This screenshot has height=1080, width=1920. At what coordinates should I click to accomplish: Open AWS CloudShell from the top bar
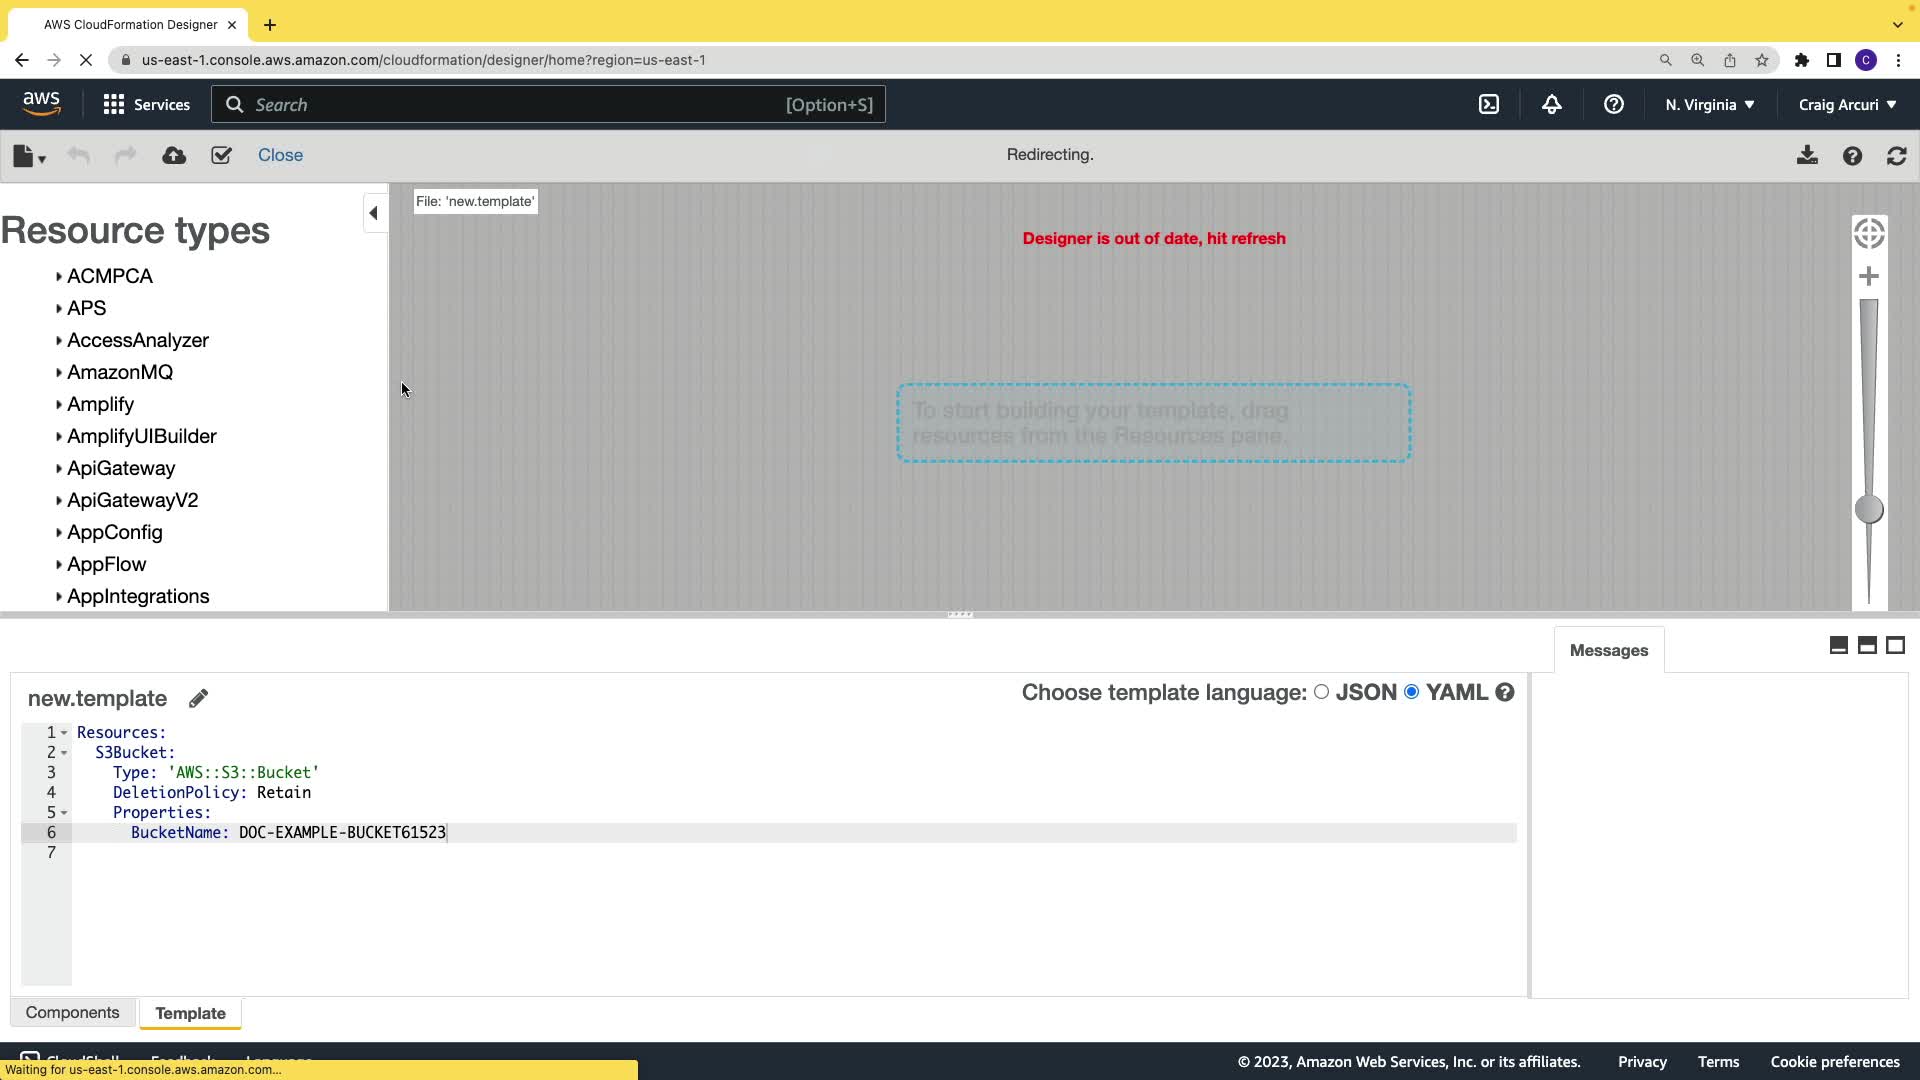(1489, 104)
